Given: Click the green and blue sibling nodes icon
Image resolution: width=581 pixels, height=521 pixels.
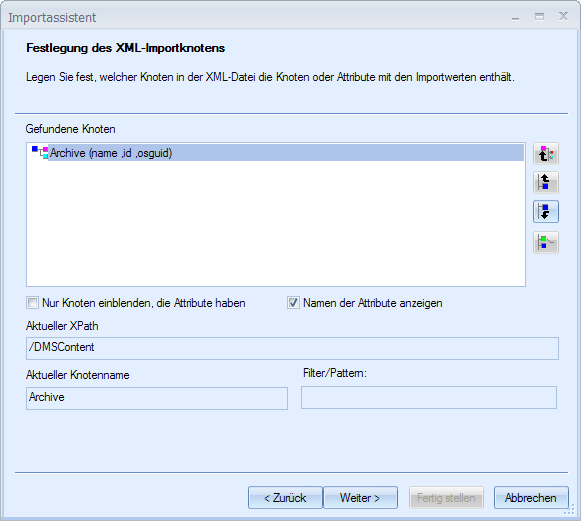Looking at the screenshot, I should [546, 242].
